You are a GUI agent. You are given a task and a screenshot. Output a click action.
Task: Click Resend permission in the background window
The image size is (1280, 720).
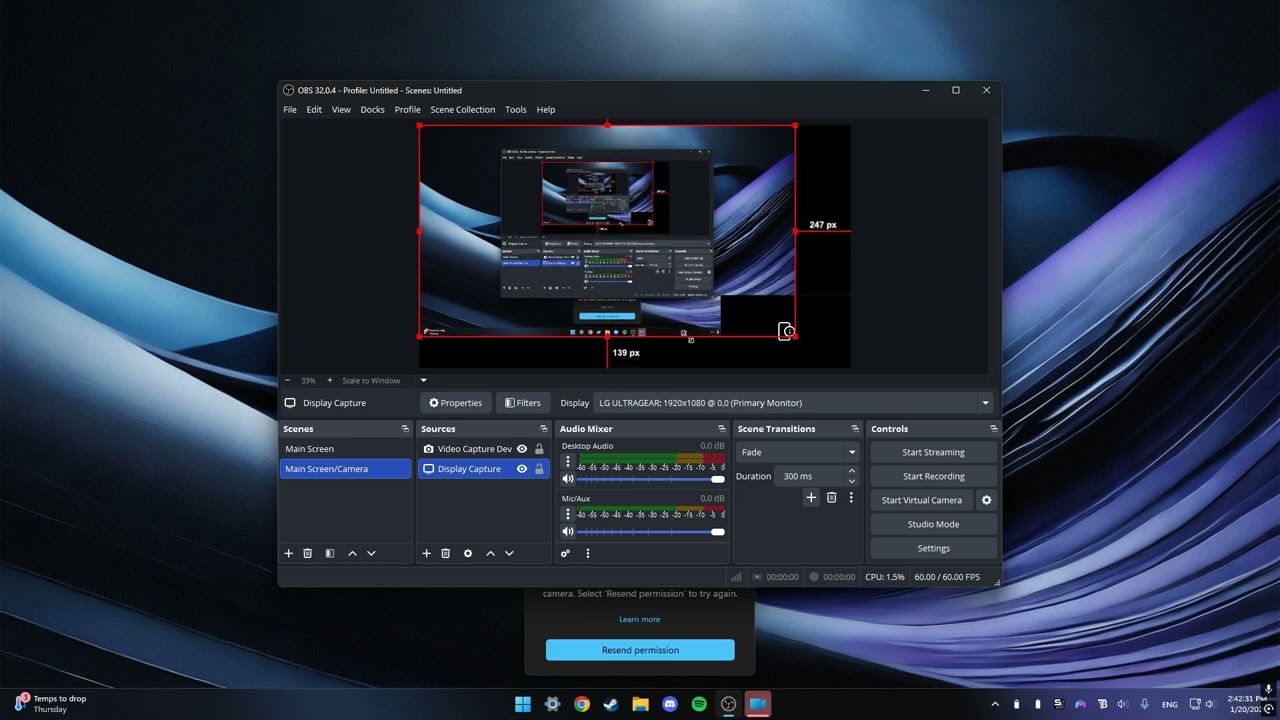click(640, 650)
